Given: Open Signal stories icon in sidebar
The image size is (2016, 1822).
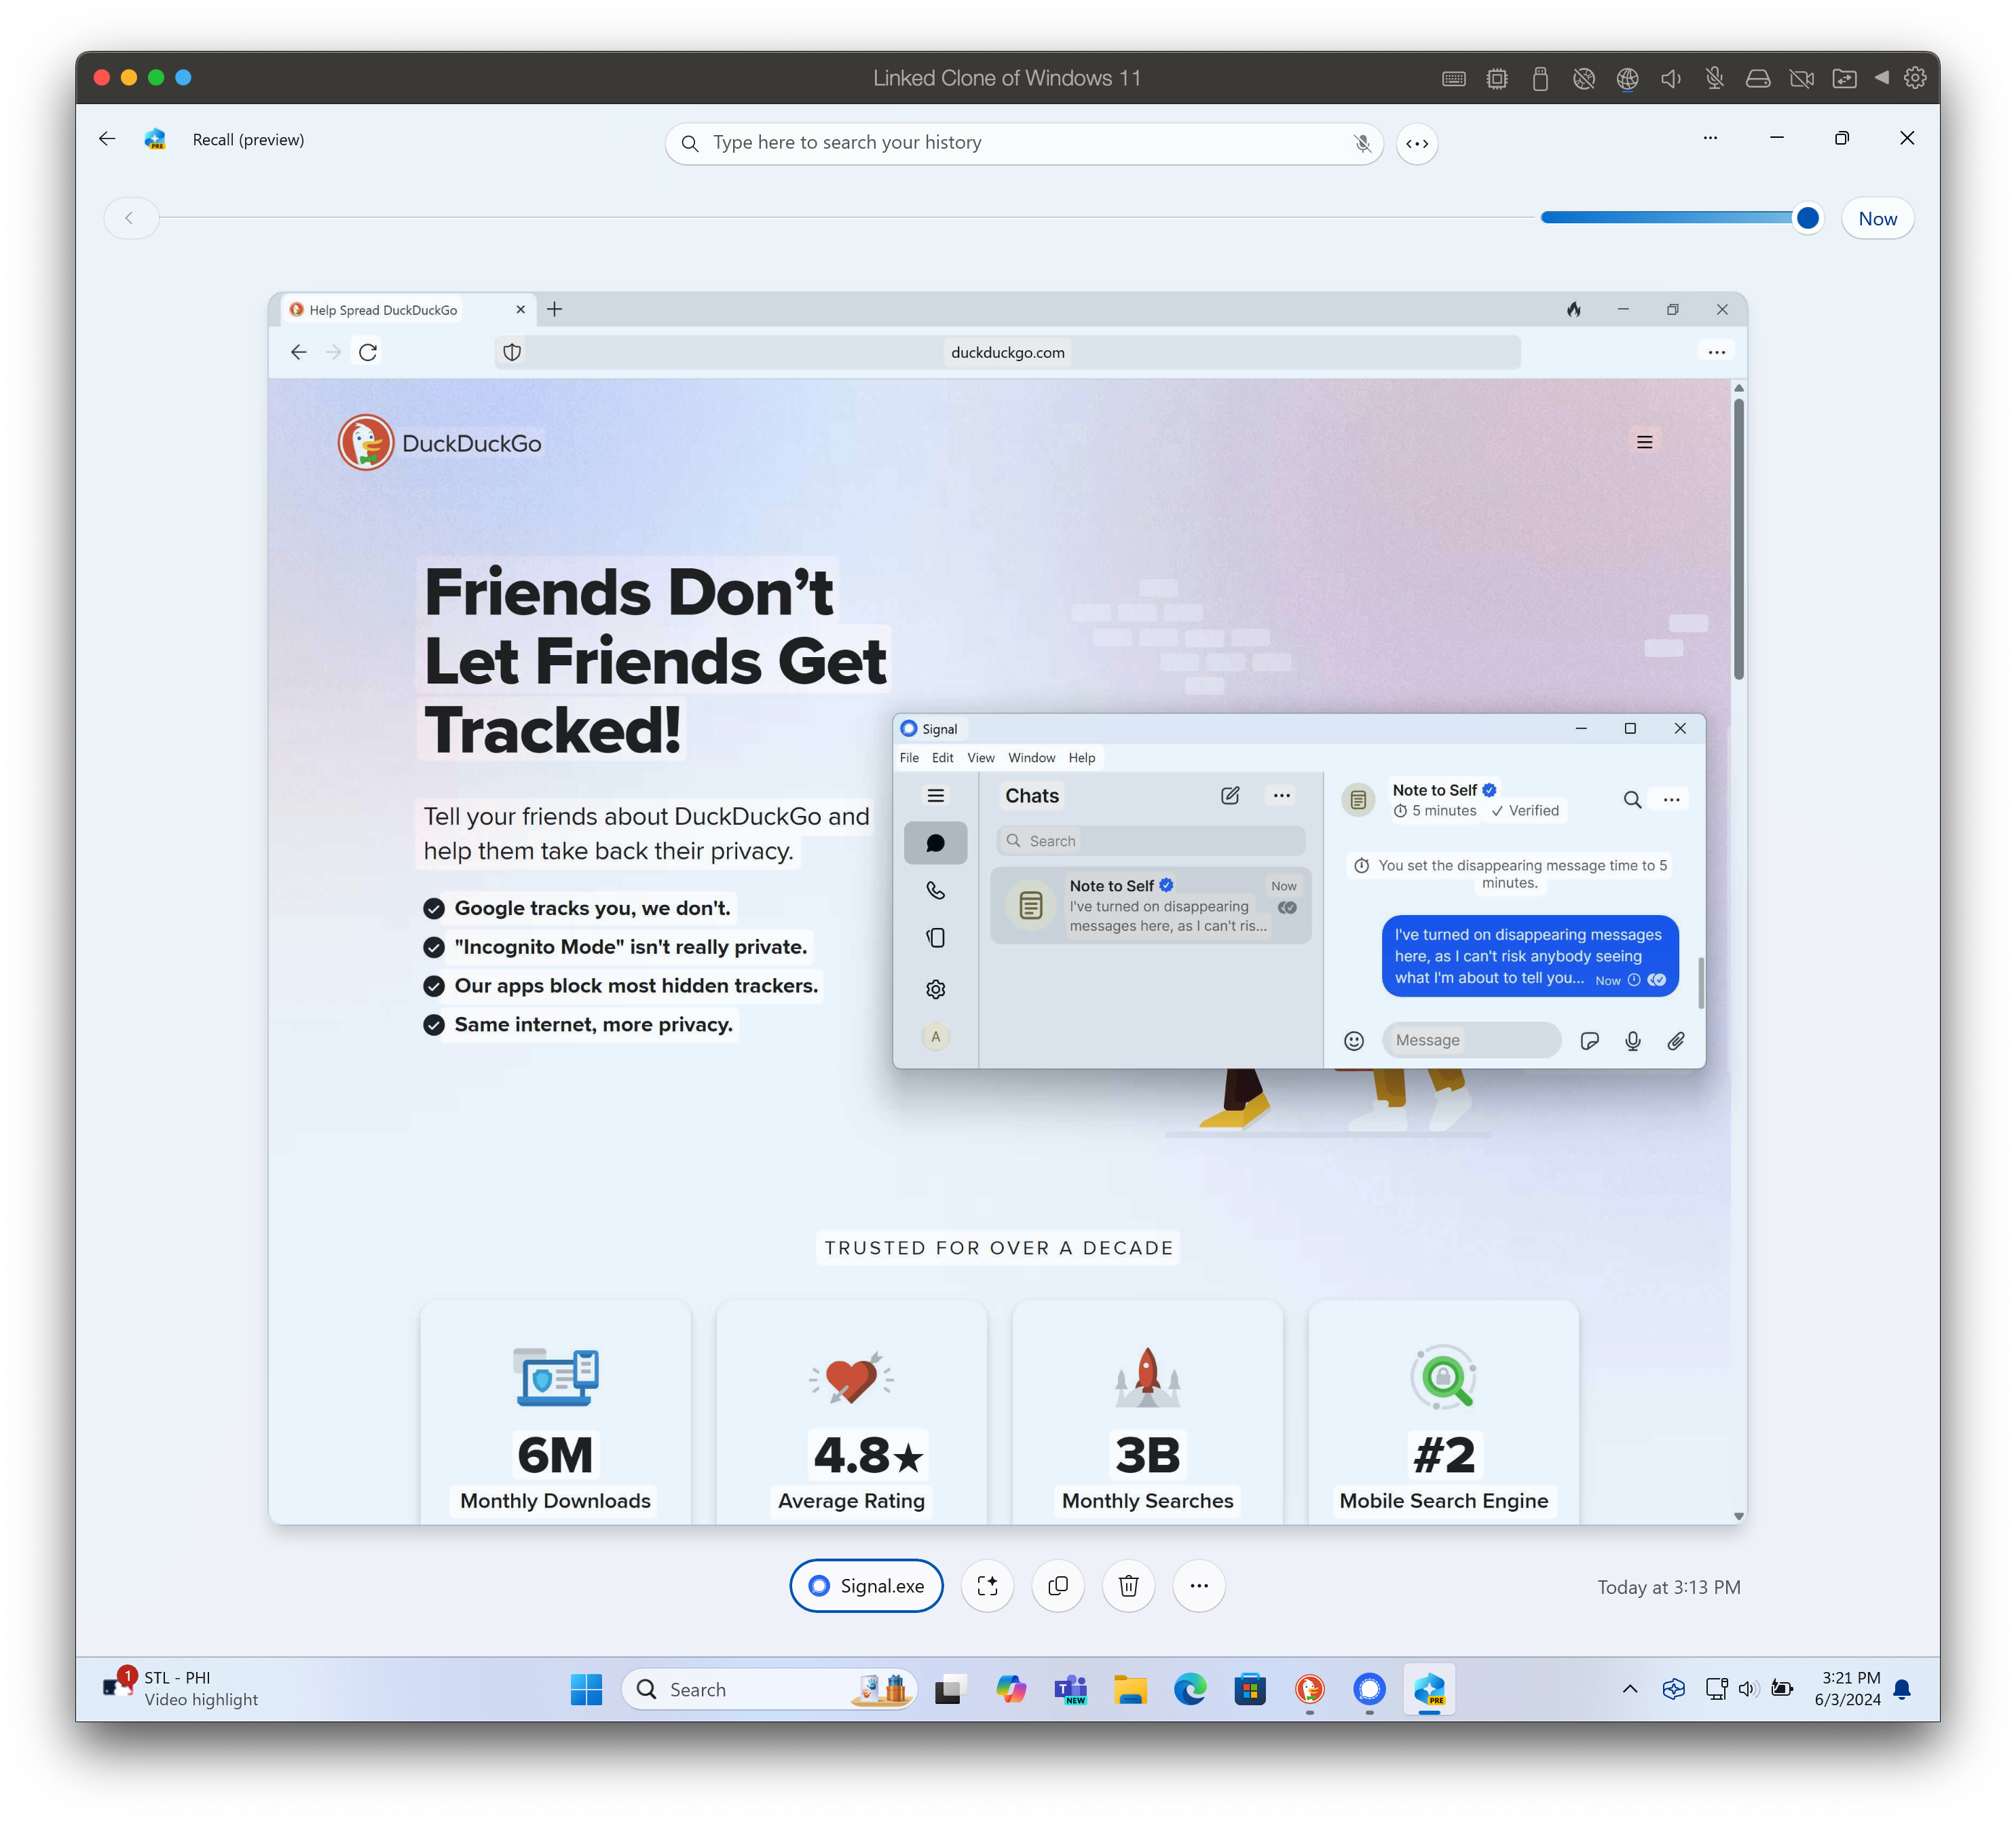Looking at the screenshot, I should (x=935, y=938).
